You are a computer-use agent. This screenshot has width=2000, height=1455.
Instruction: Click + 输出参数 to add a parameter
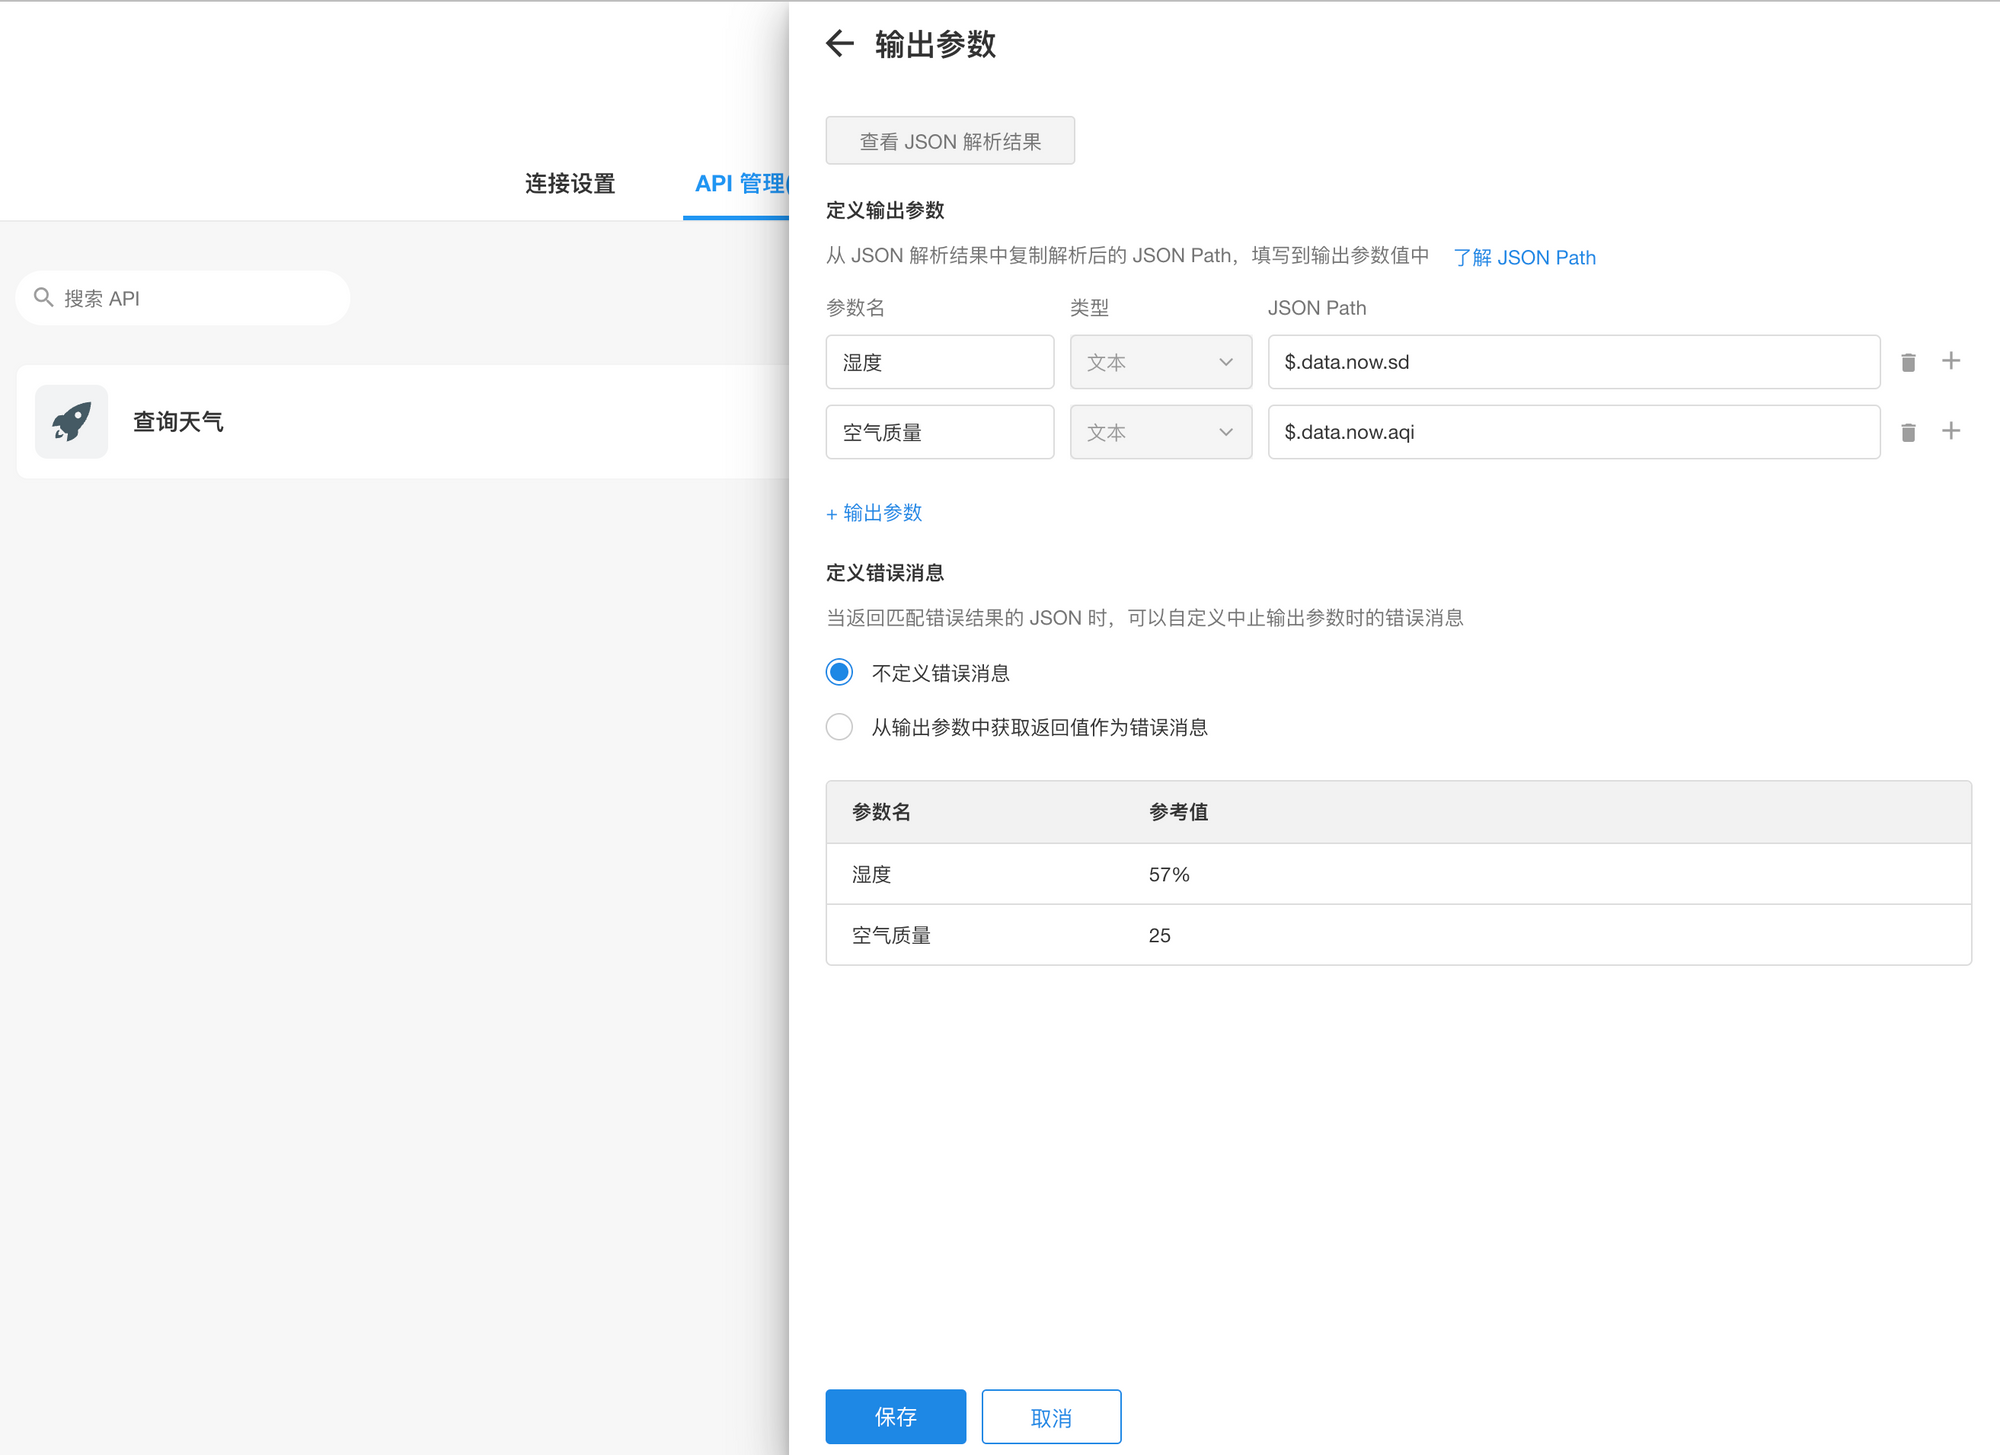point(873,512)
